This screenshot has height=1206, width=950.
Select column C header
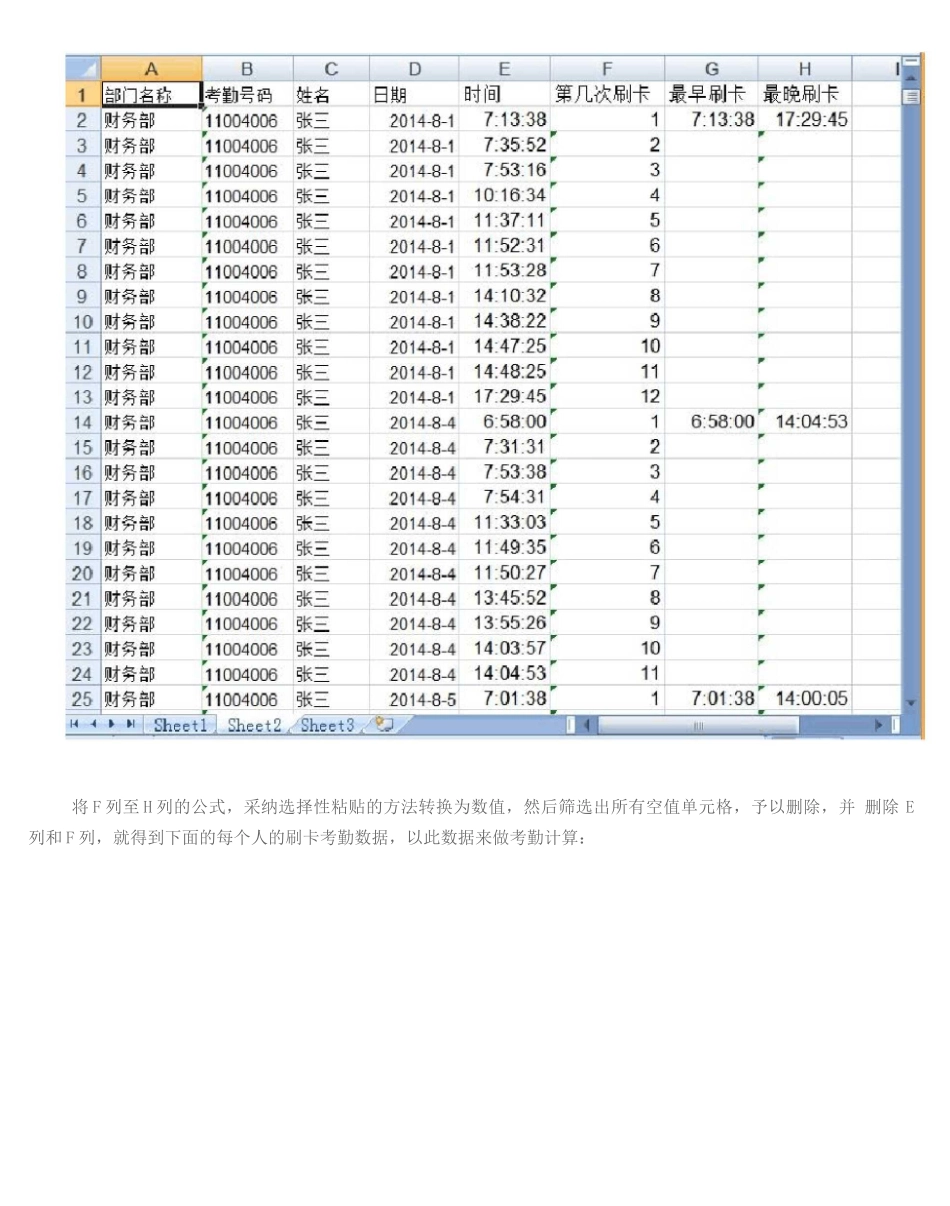point(331,69)
